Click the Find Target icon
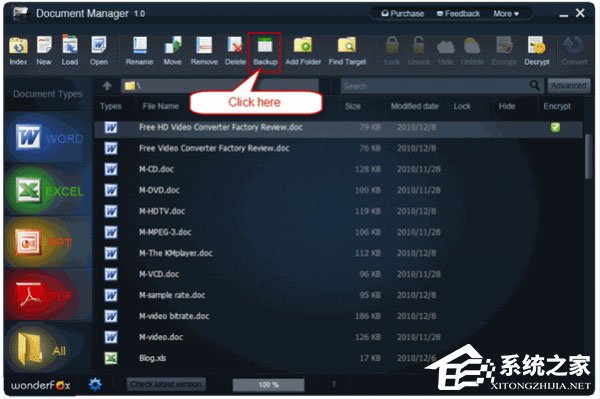The height and width of the screenshot is (399, 600). pos(347,50)
